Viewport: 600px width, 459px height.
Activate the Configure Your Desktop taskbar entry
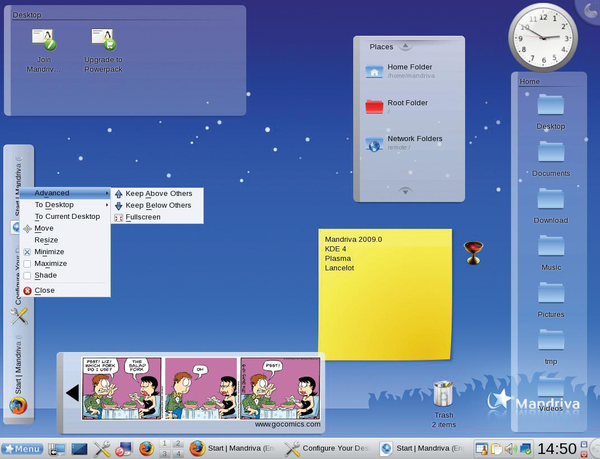click(327, 448)
